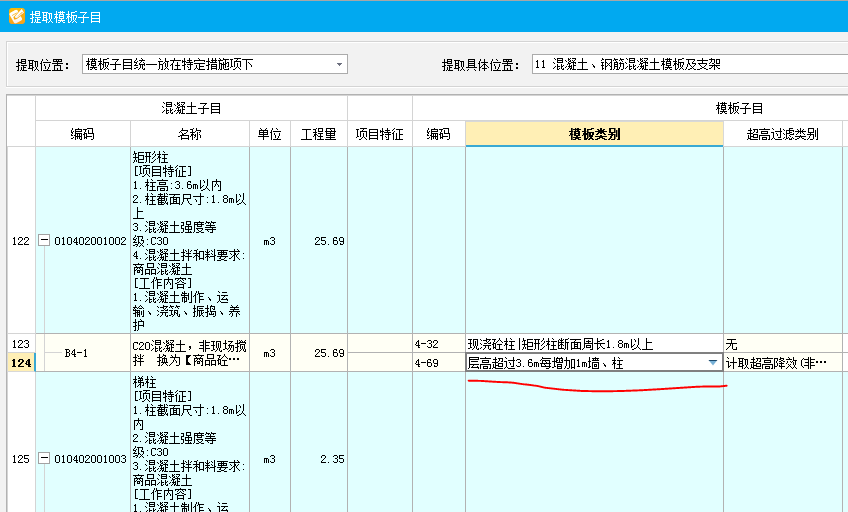Image resolution: width=848 pixels, height=512 pixels.
Task: Open the 提取位置 dropdown list
Action: coord(339,64)
